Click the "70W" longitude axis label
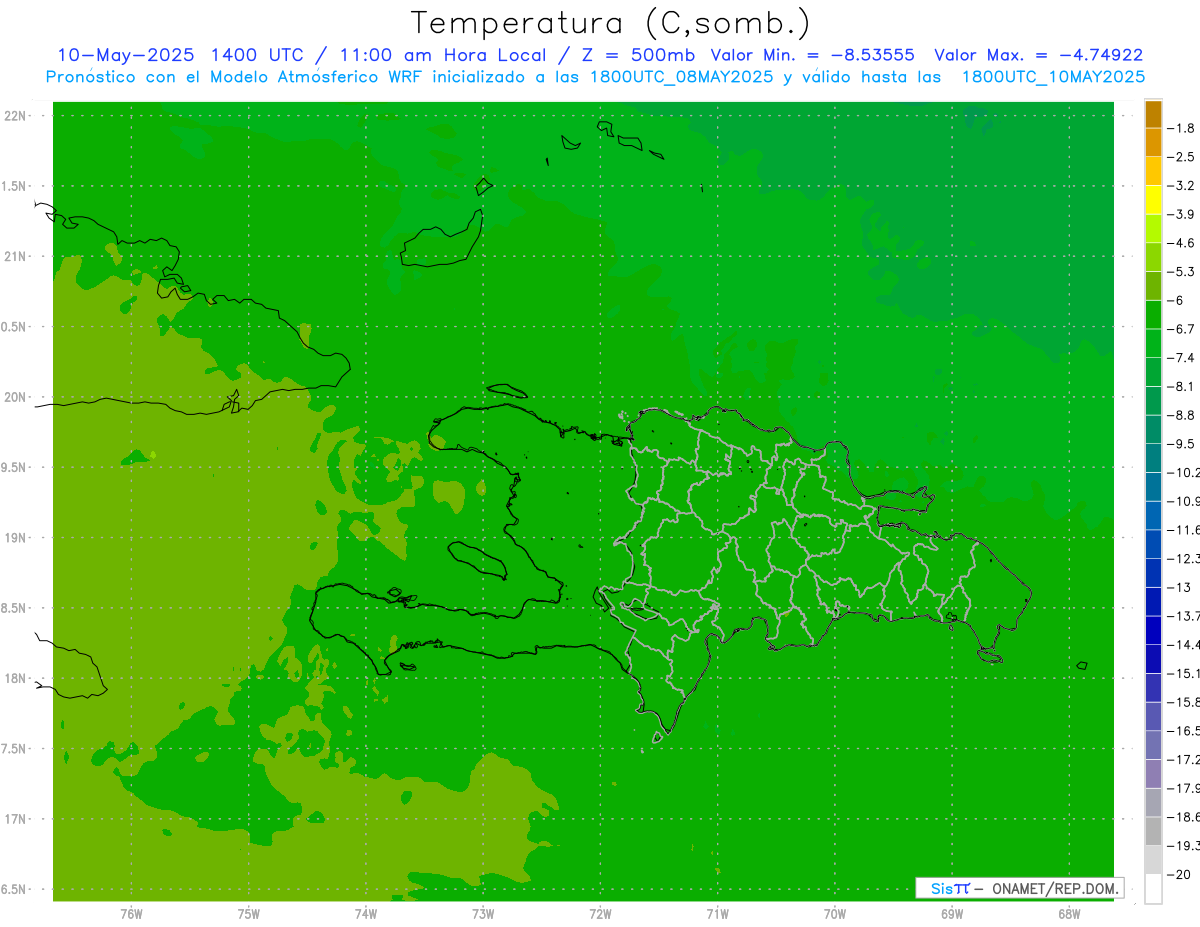 click(835, 913)
